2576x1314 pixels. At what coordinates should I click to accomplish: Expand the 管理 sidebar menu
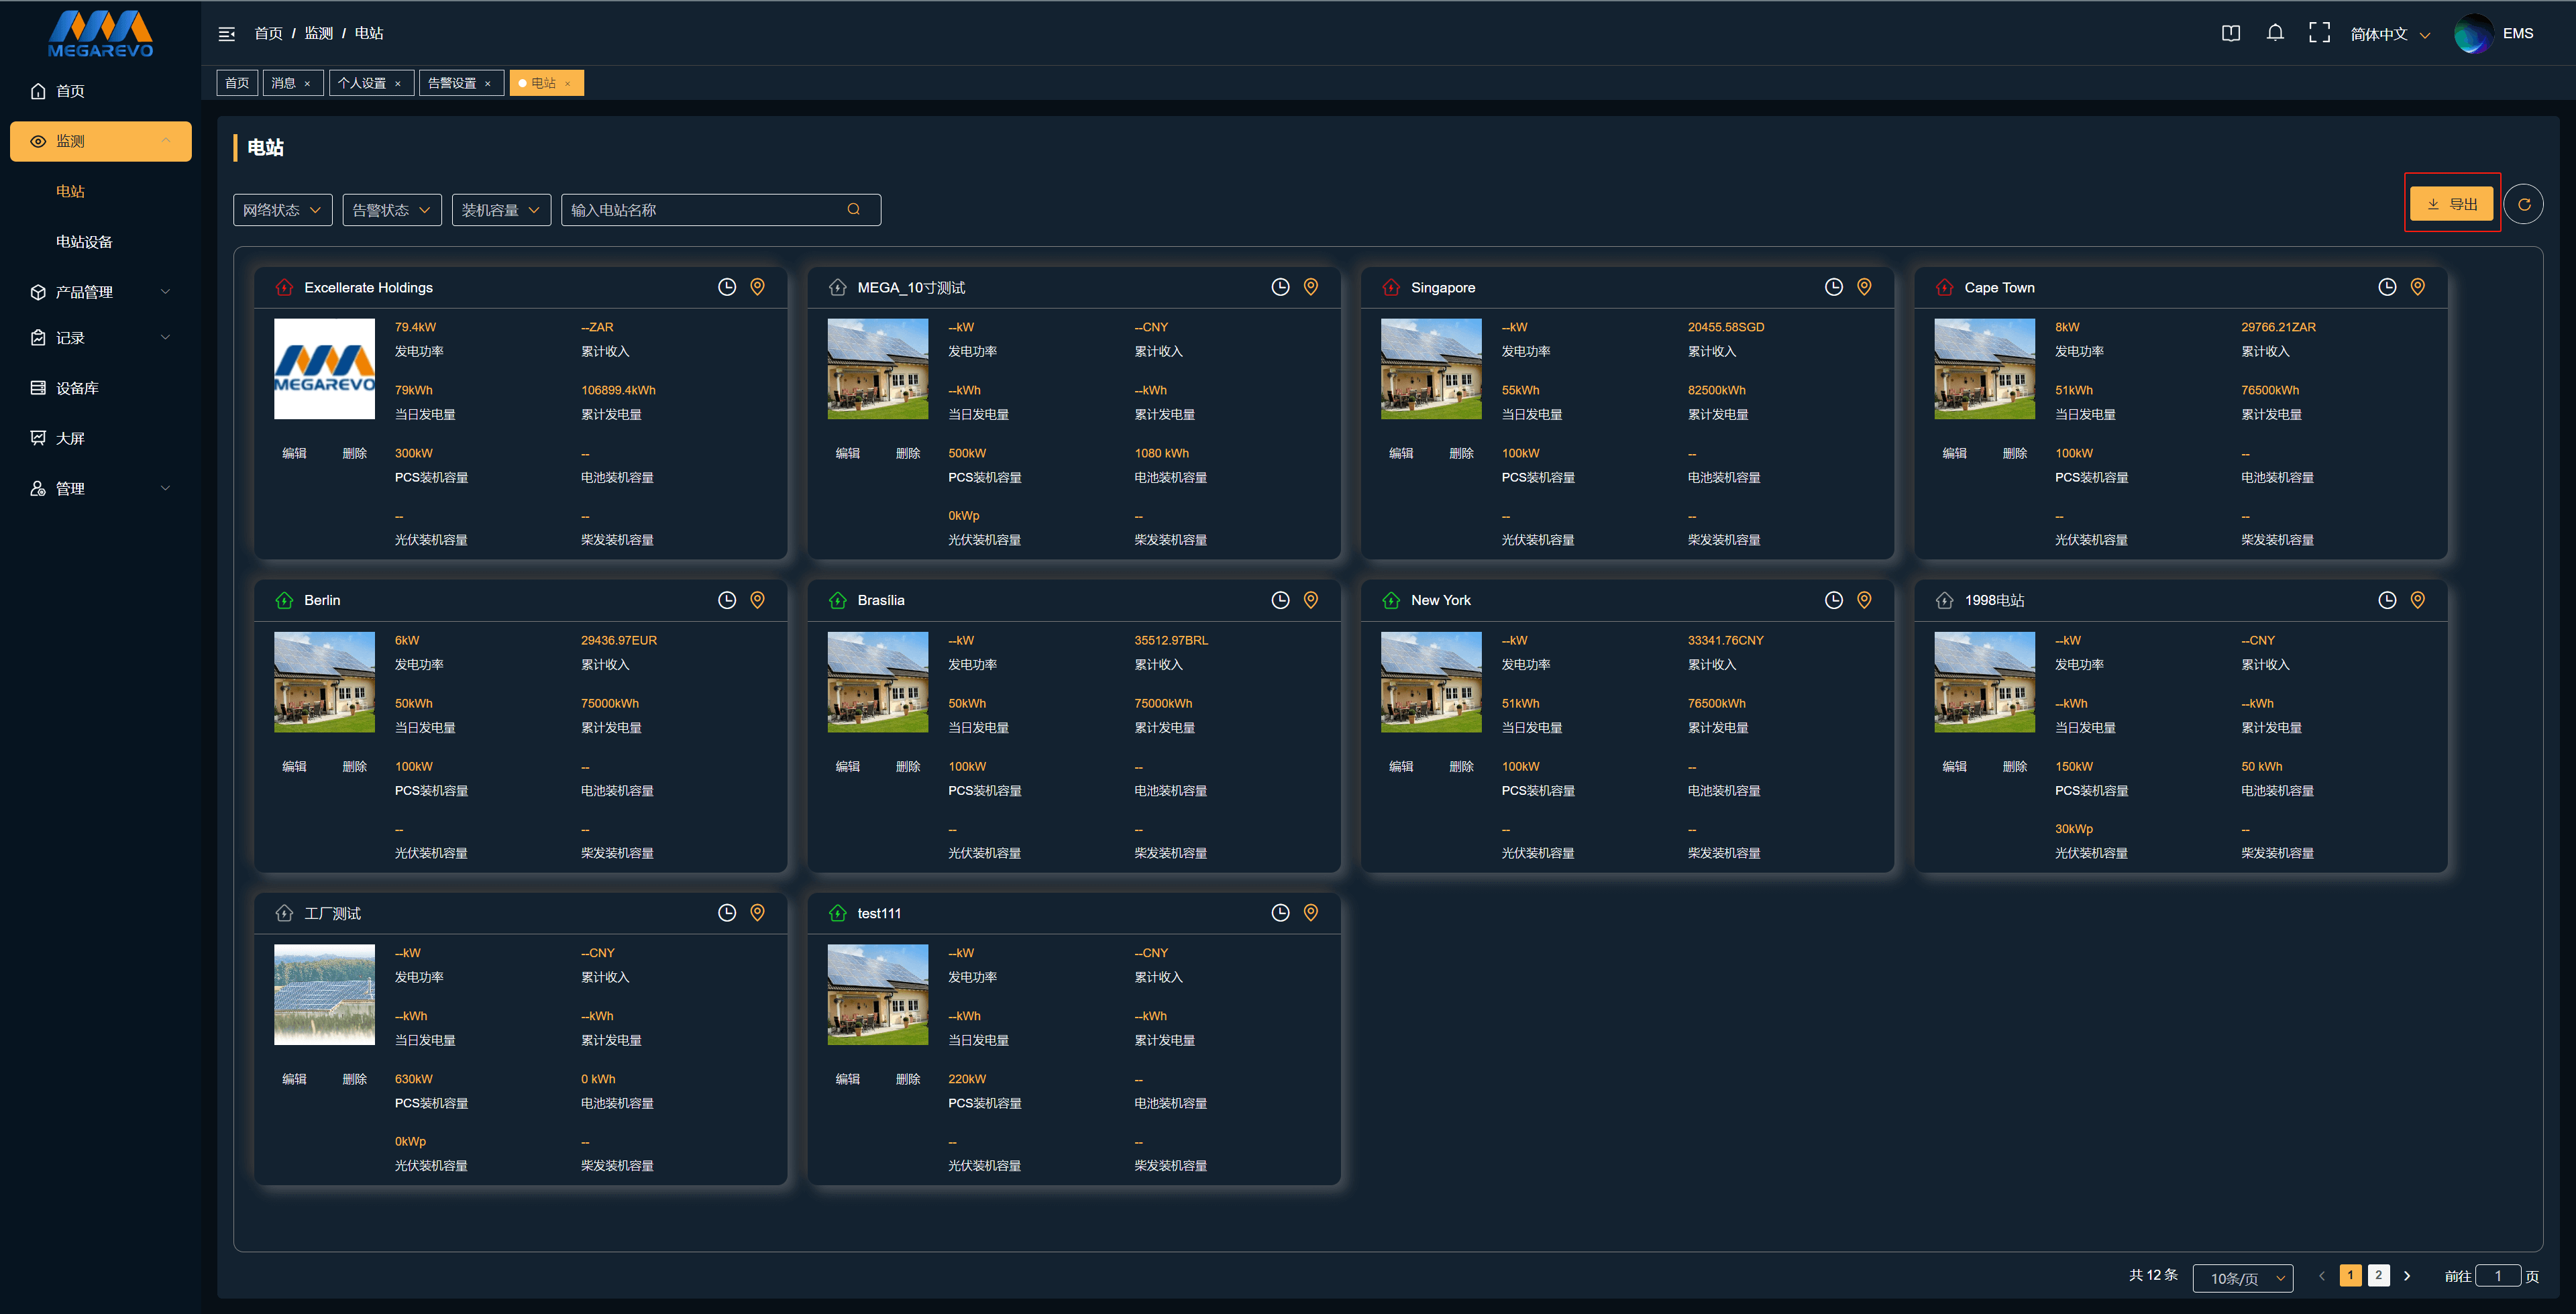(x=101, y=489)
